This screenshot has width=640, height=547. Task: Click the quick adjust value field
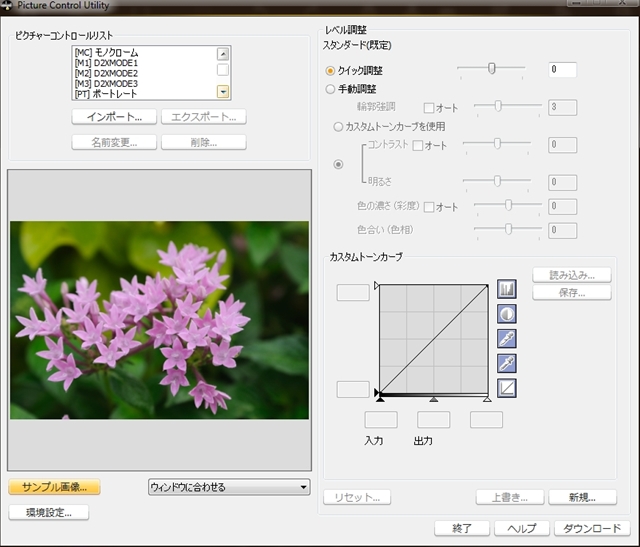point(562,70)
